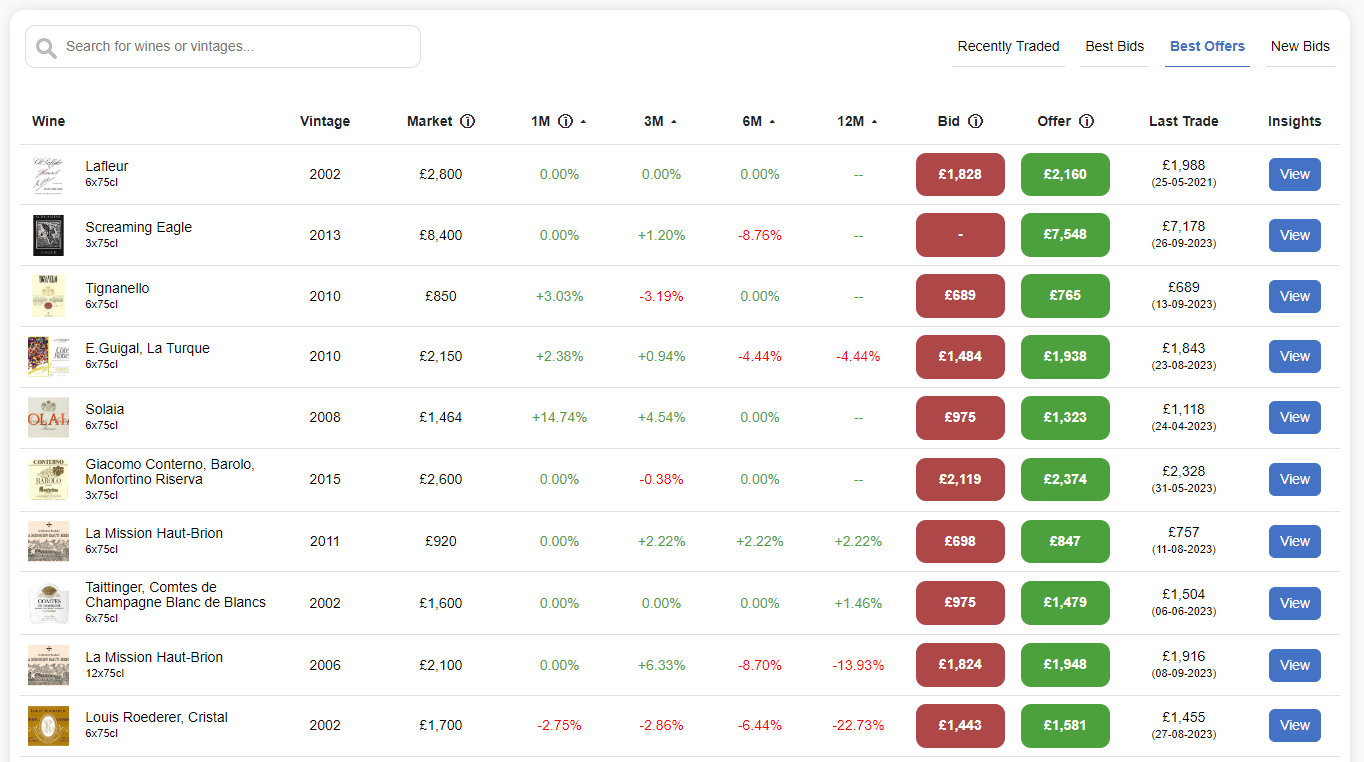View insights for E.Guigal La Turque
1364x762 pixels.
pyautogui.click(x=1294, y=356)
